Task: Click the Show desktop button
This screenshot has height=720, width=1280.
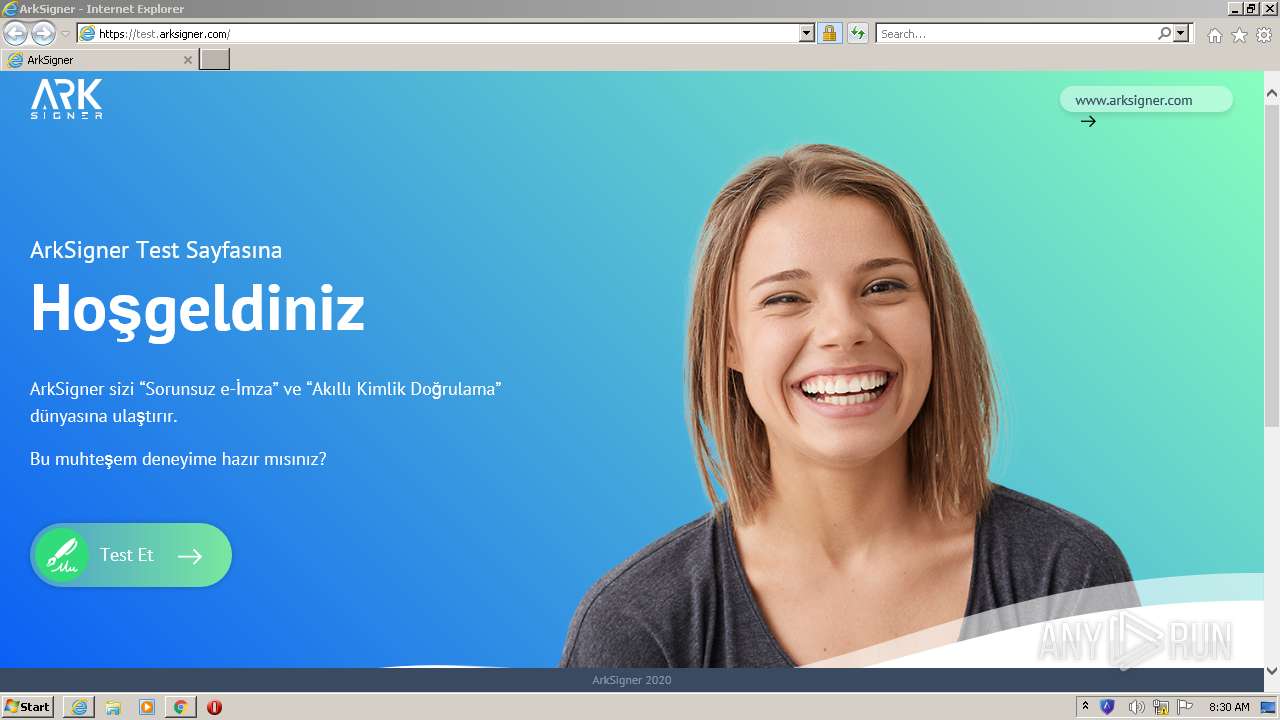Action: point(1268,707)
